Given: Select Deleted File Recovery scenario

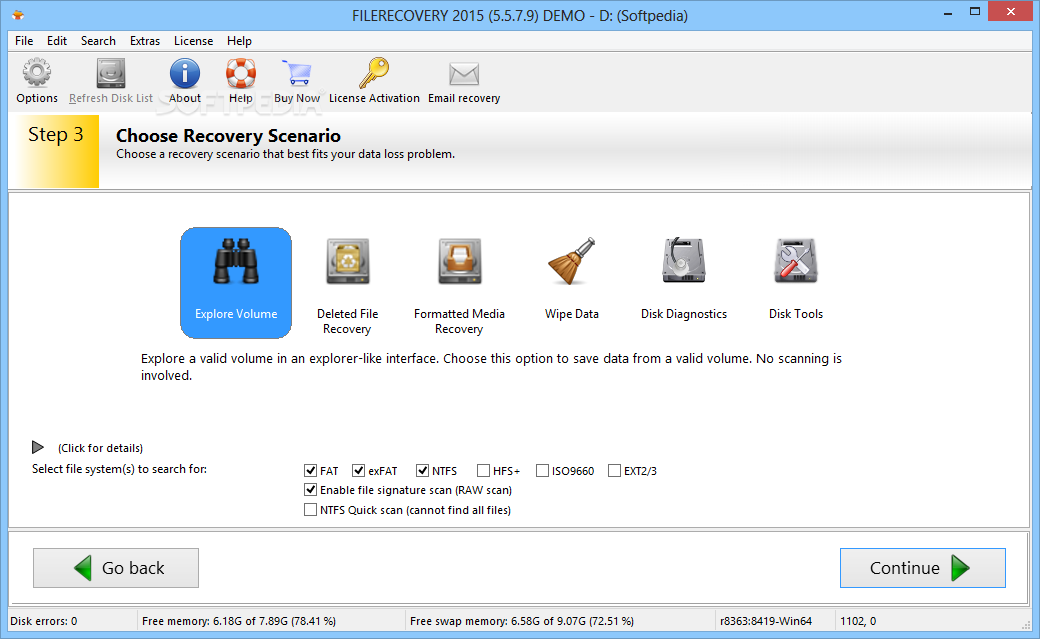Looking at the screenshot, I should tap(348, 286).
